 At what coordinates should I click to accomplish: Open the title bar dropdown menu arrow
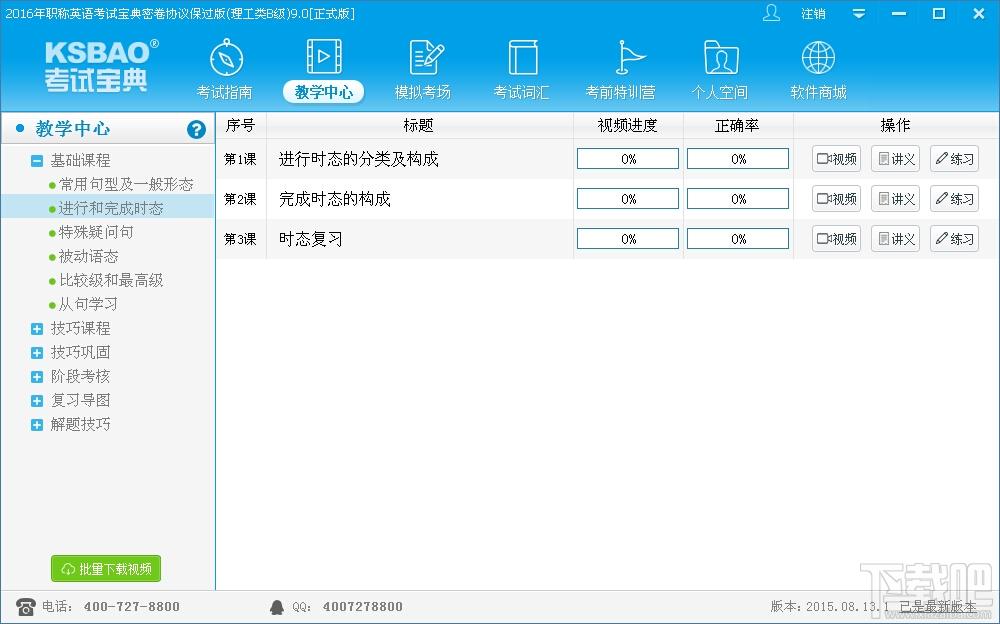tap(859, 14)
